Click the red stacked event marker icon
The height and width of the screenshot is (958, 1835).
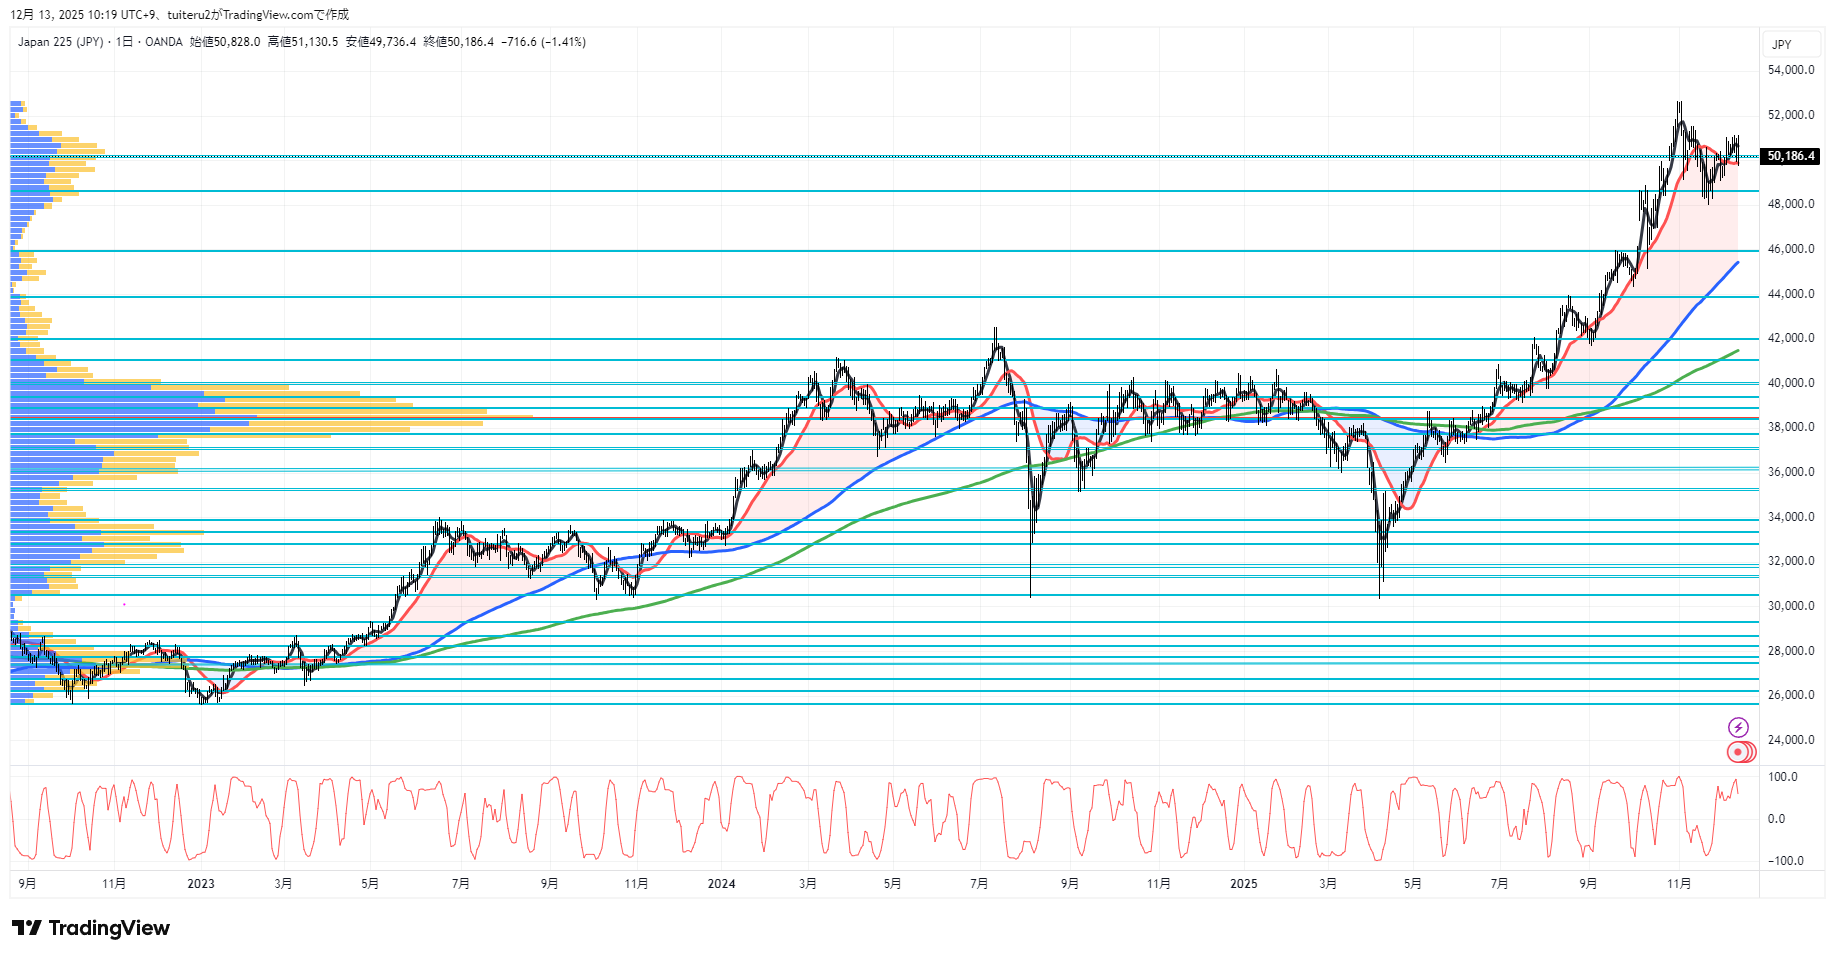tap(1740, 752)
